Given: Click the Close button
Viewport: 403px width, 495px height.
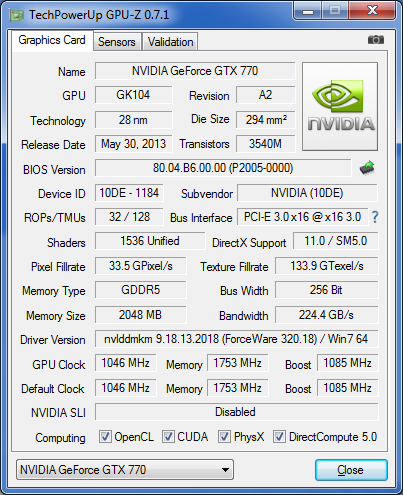Looking at the screenshot, I should [351, 470].
